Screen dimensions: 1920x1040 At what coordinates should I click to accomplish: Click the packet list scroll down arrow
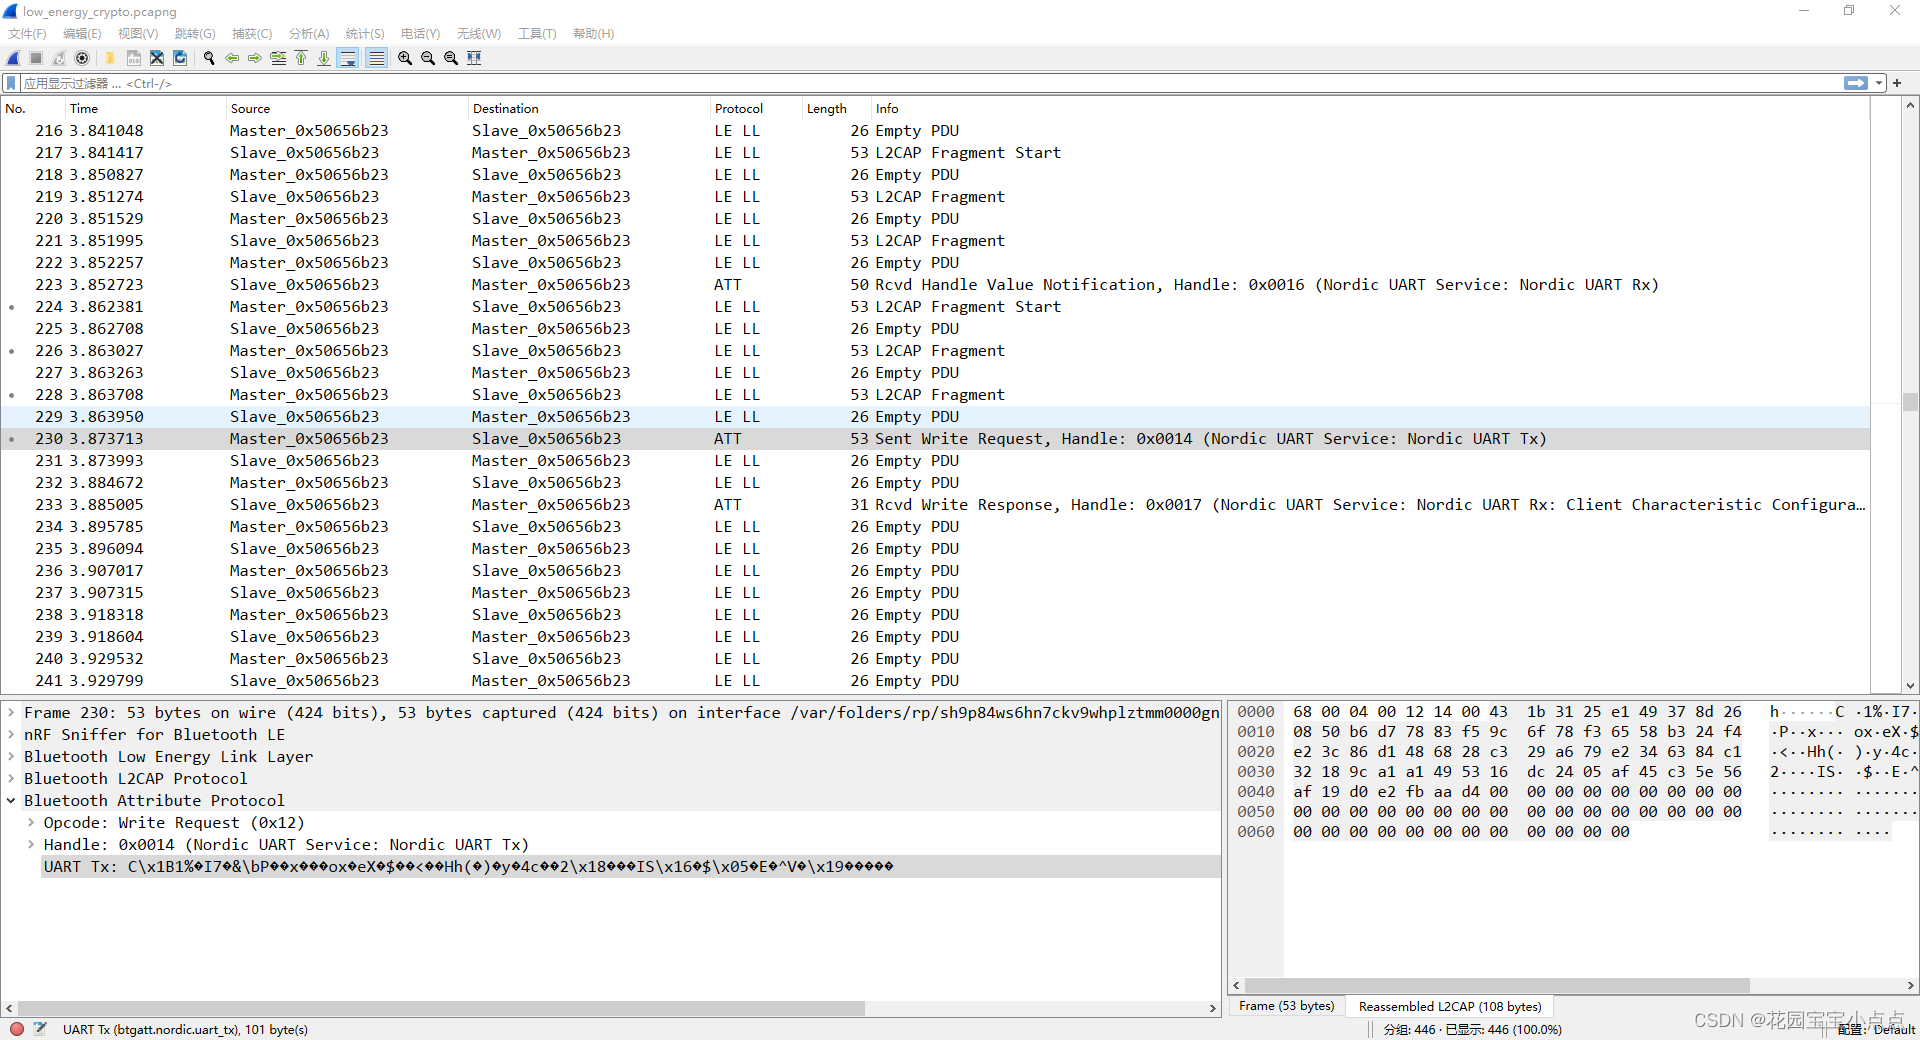pyautogui.click(x=1910, y=686)
